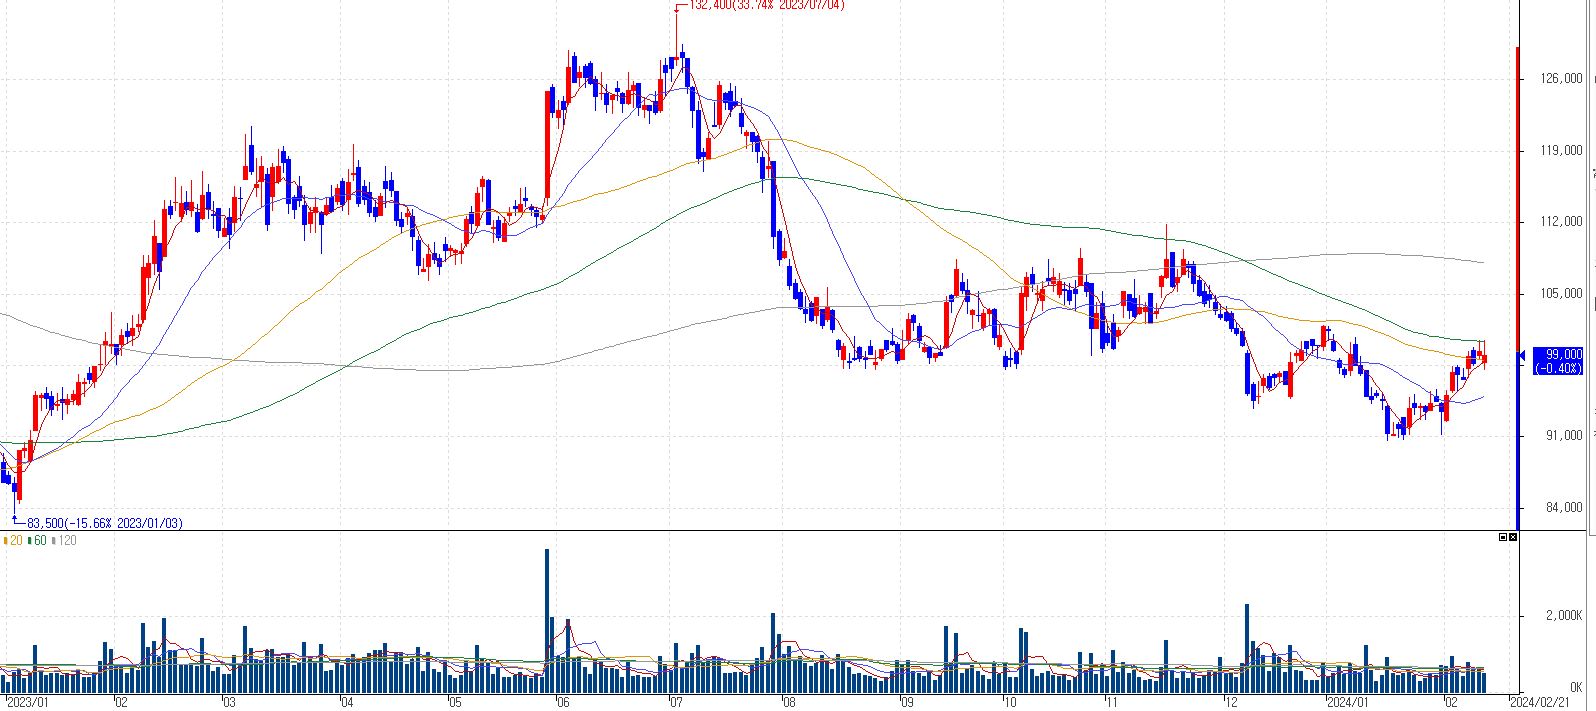
Task: Click the tallest volume bar near 06
Action: coord(547,620)
